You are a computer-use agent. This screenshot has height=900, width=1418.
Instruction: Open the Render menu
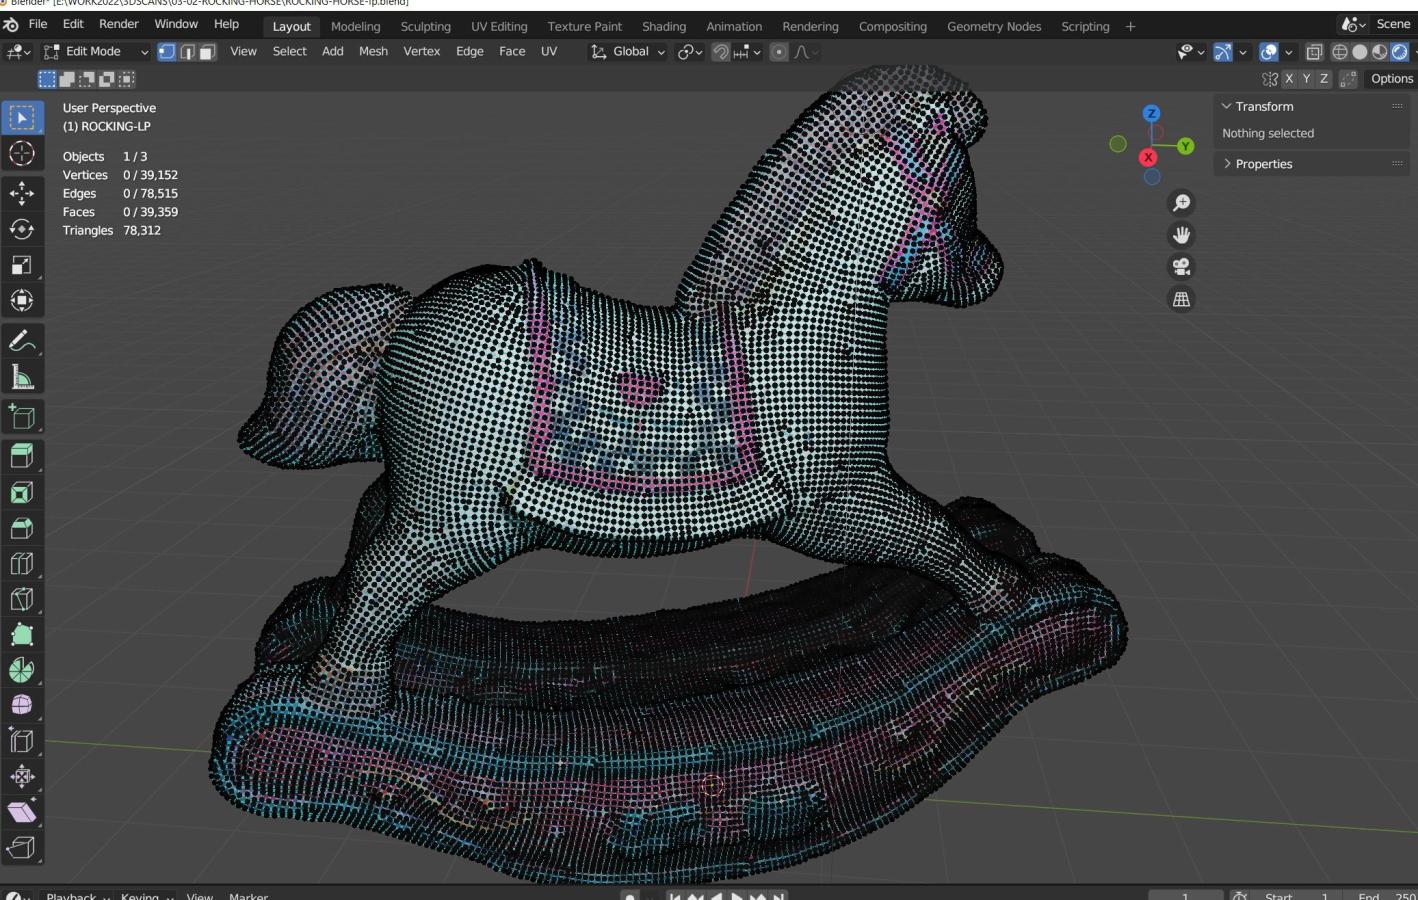(x=119, y=24)
